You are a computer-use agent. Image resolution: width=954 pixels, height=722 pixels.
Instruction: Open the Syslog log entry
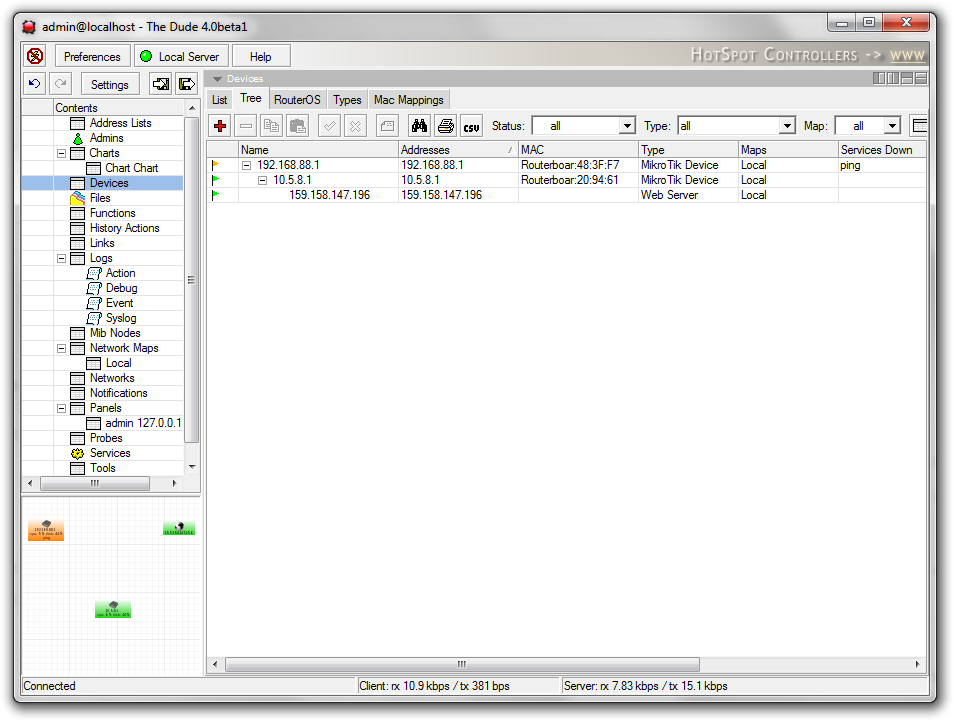pyautogui.click(x=121, y=318)
